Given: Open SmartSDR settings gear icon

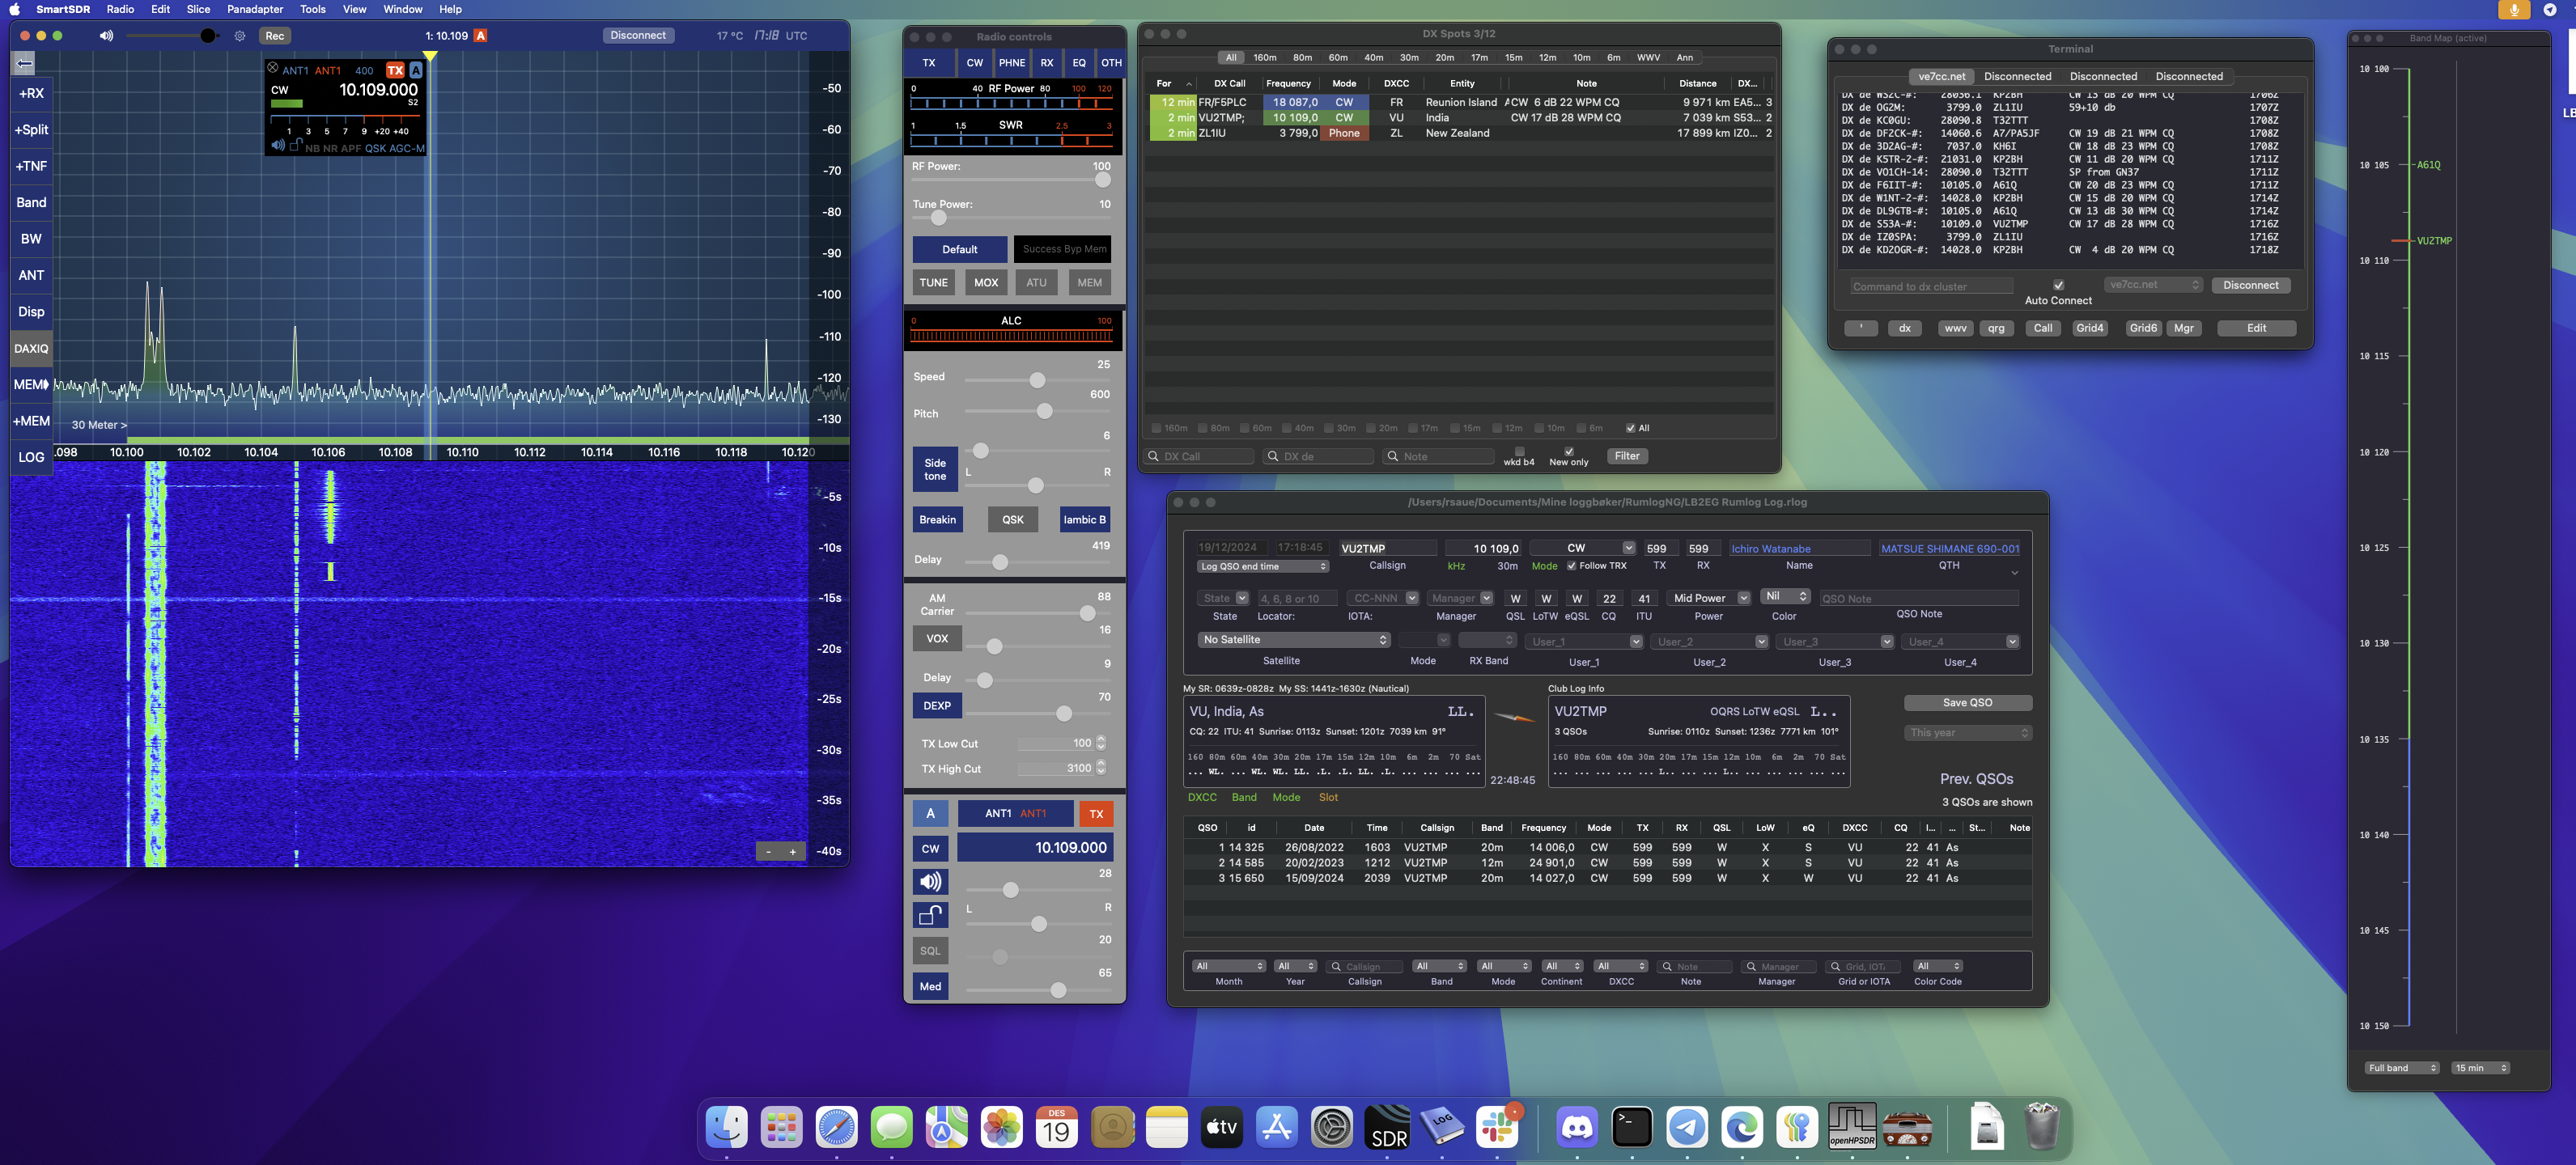Looking at the screenshot, I should tap(240, 36).
